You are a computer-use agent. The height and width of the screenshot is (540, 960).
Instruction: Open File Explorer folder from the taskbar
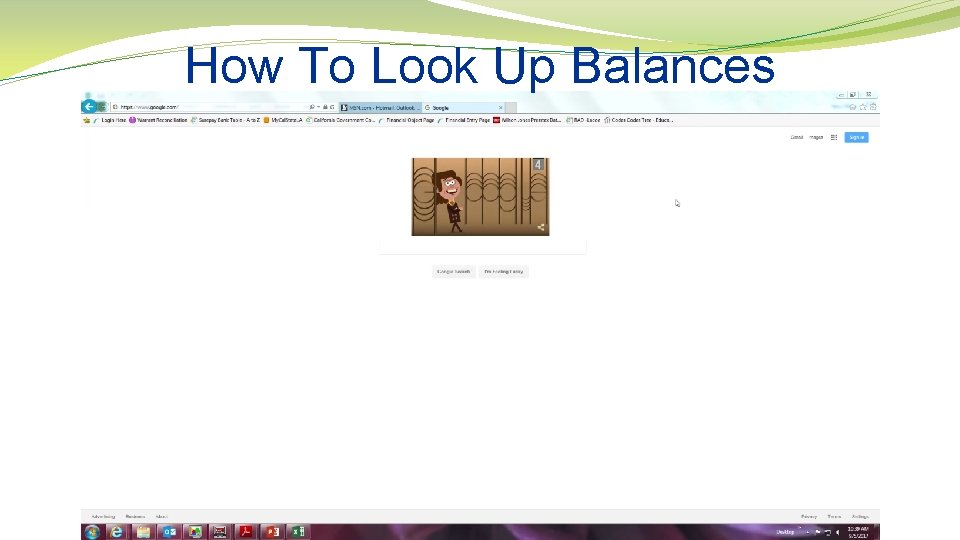coord(143,532)
